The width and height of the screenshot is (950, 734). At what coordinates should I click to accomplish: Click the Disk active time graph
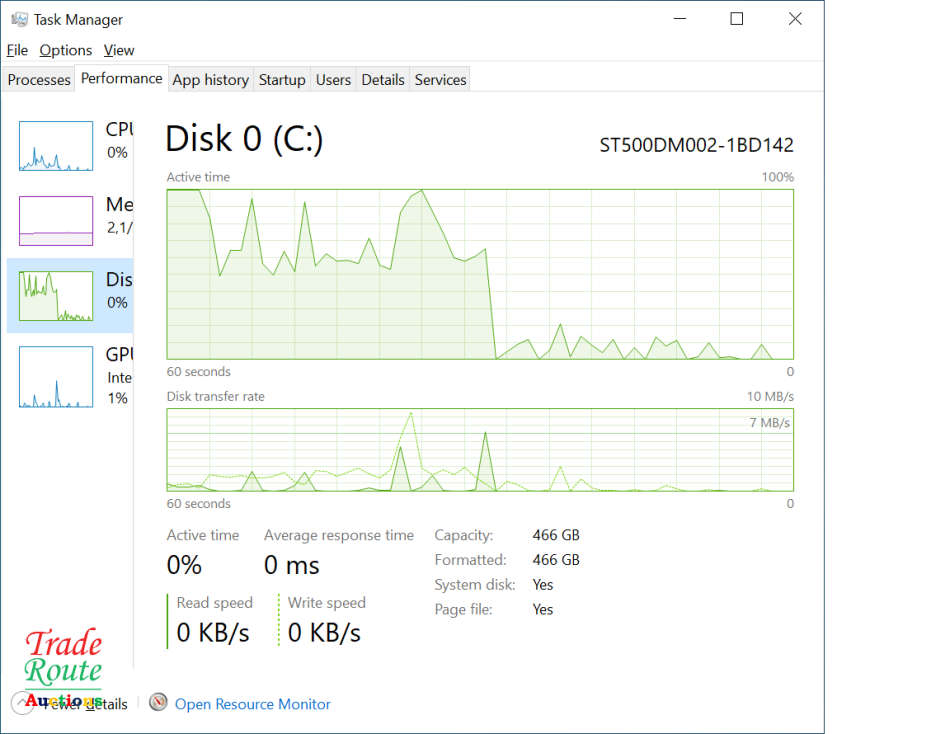(480, 274)
